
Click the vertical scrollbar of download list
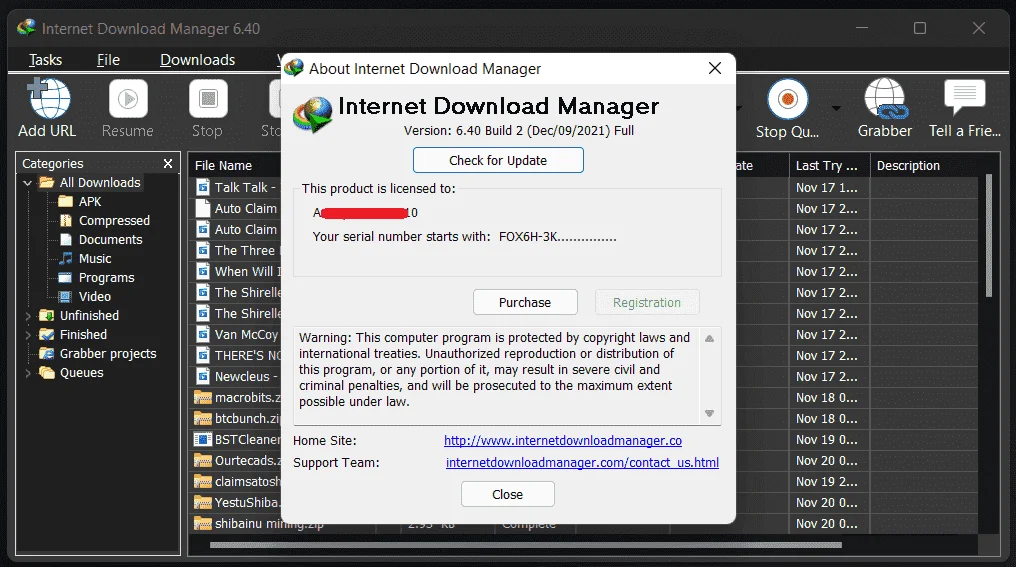click(x=989, y=236)
